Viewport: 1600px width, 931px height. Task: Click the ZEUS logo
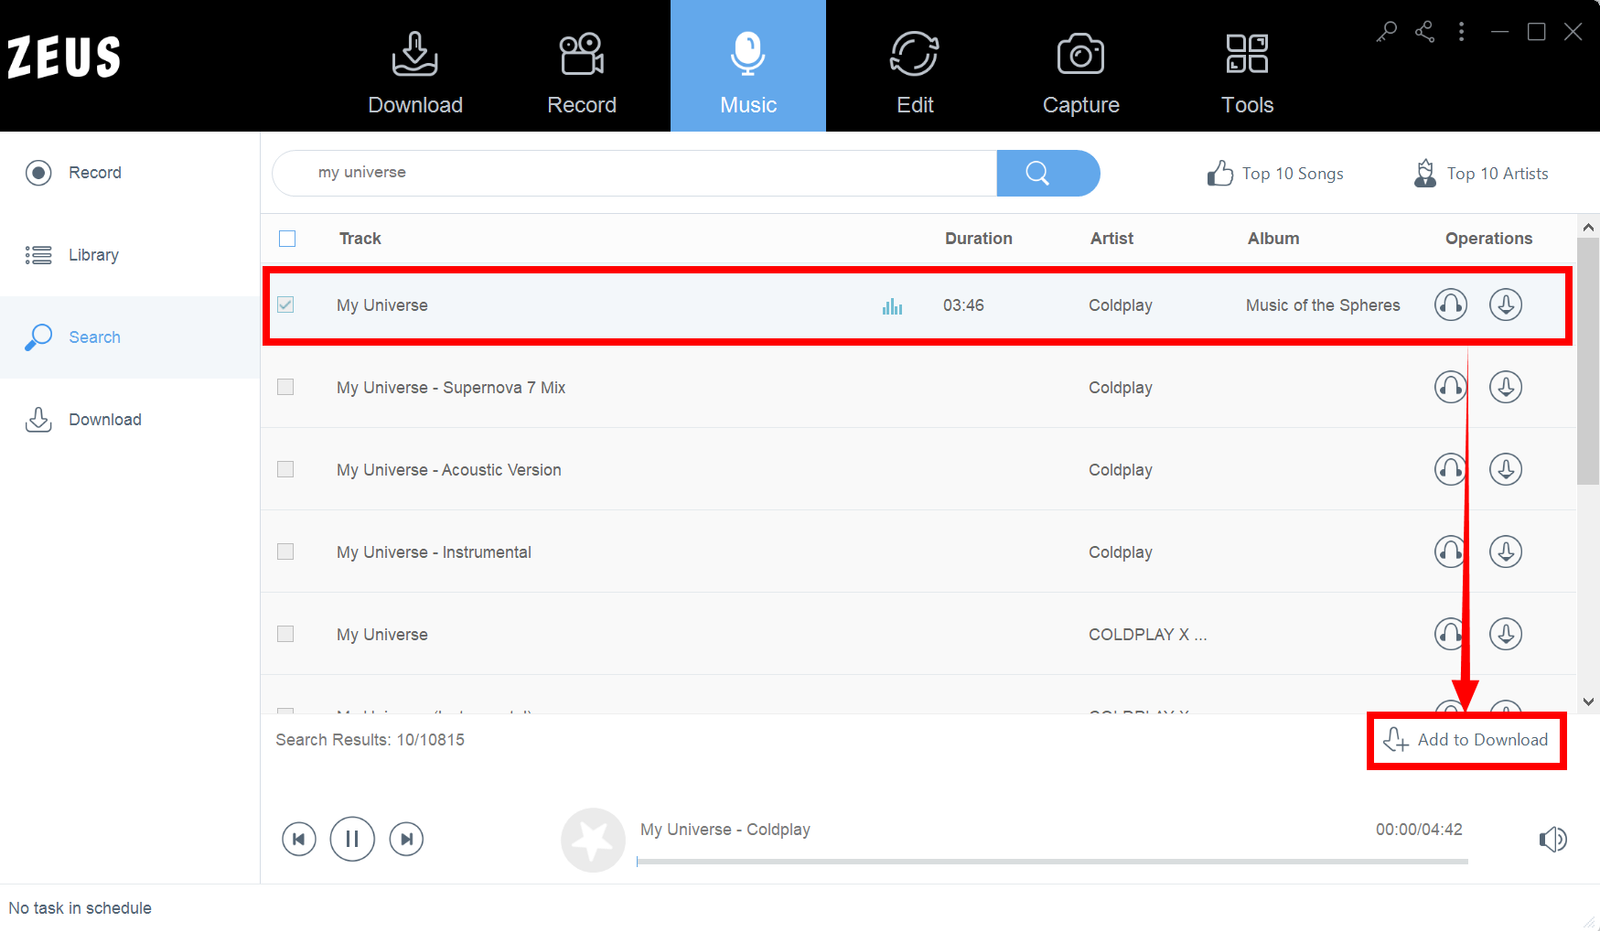(x=64, y=58)
